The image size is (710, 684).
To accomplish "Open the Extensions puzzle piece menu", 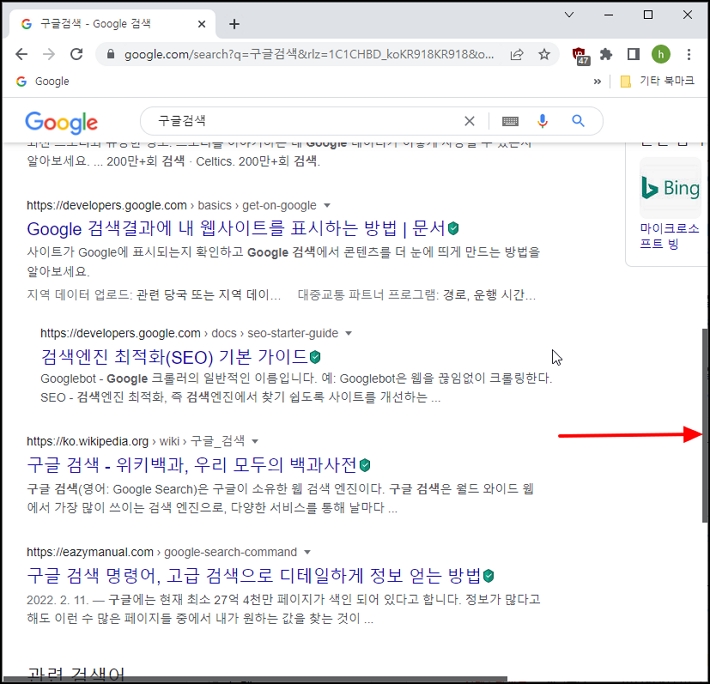I will coord(606,54).
